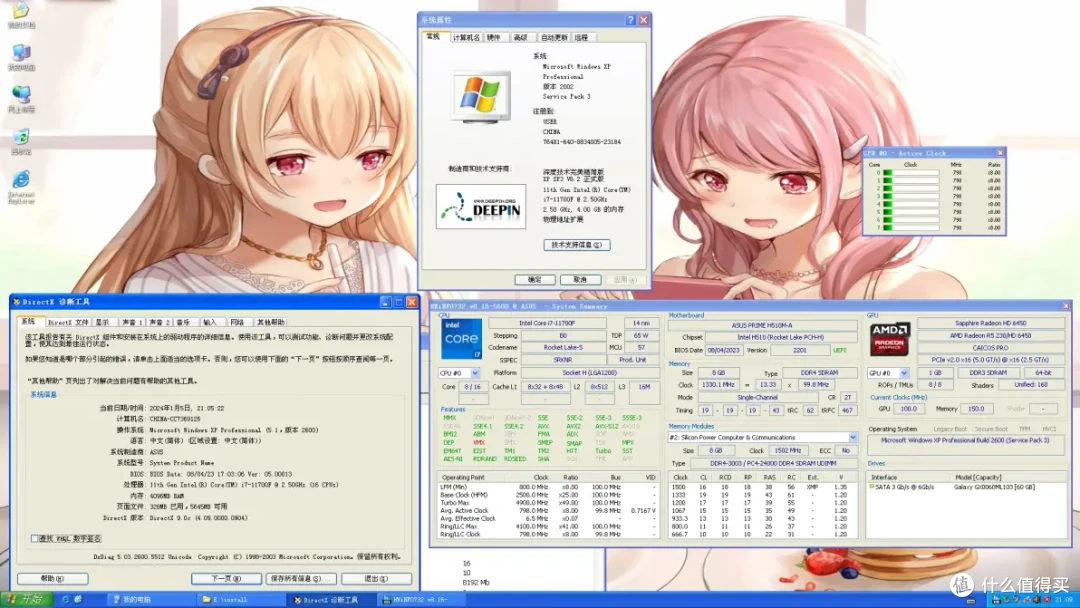Click 下一页 in DirectX tool

coord(226,578)
